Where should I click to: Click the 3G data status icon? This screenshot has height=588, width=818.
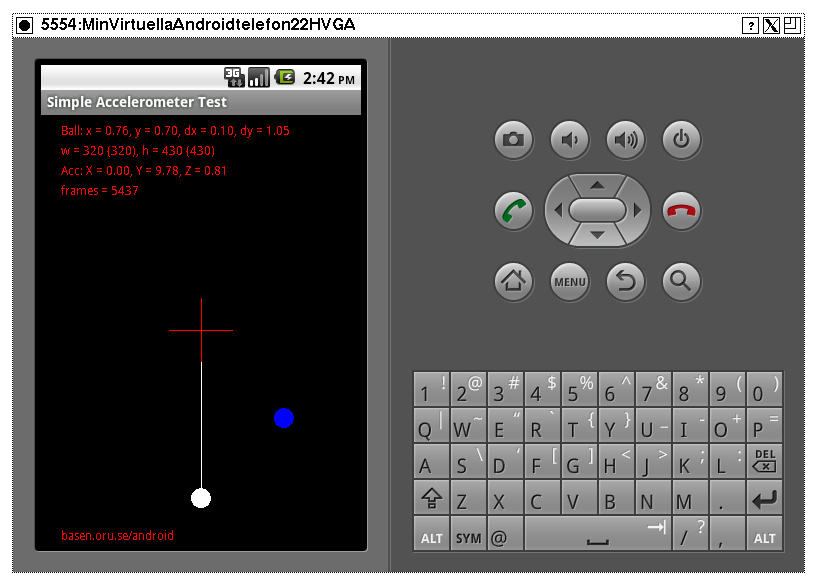pyautogui.click(x=234, y=78)
